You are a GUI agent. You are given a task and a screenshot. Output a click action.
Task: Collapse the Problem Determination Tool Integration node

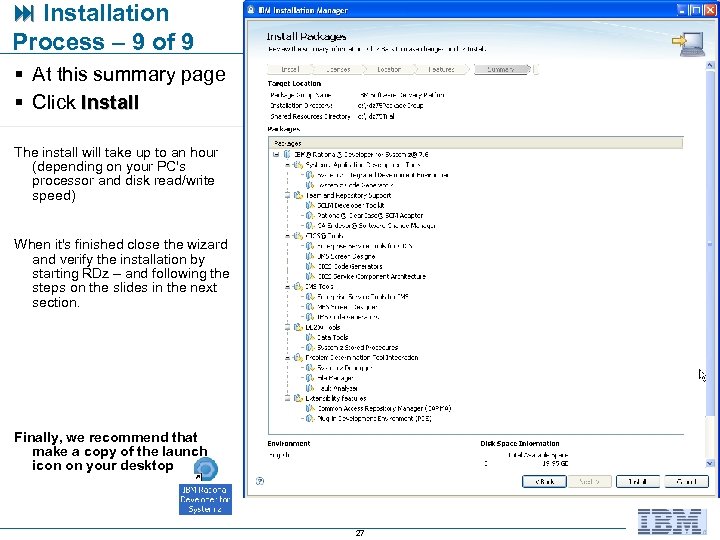287,357
